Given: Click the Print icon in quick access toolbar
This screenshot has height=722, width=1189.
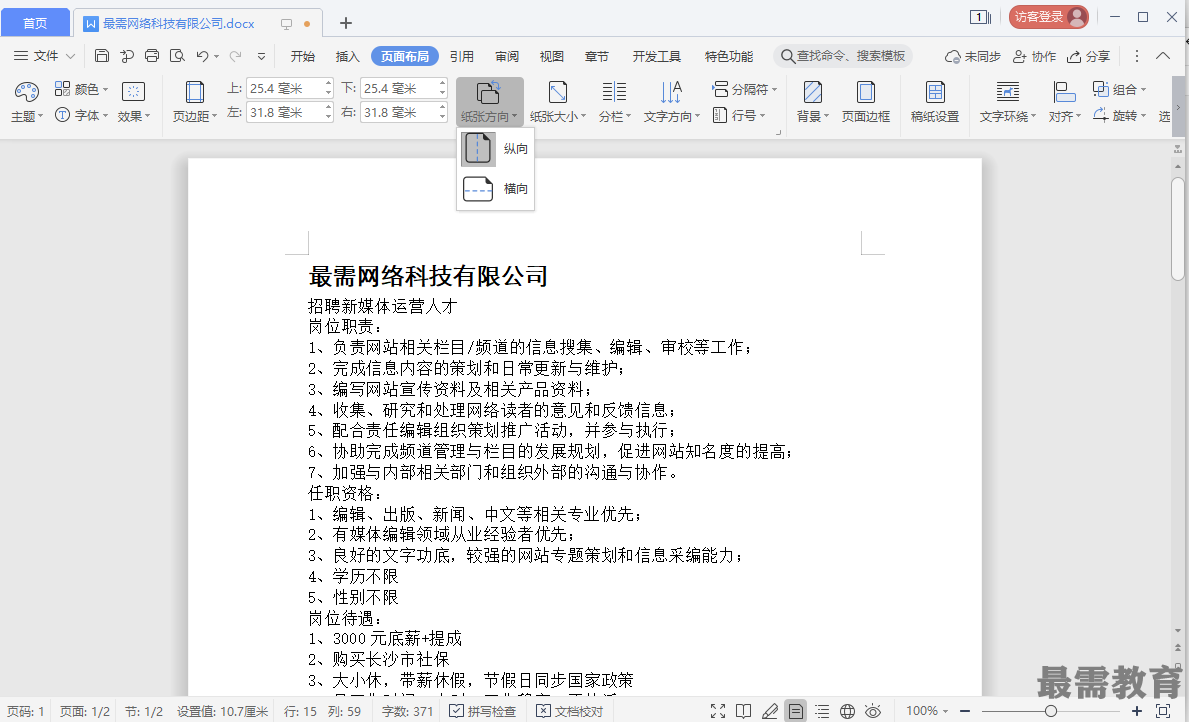Looking at the screenshot, I should pyautogui.click(x=152, y=55).
